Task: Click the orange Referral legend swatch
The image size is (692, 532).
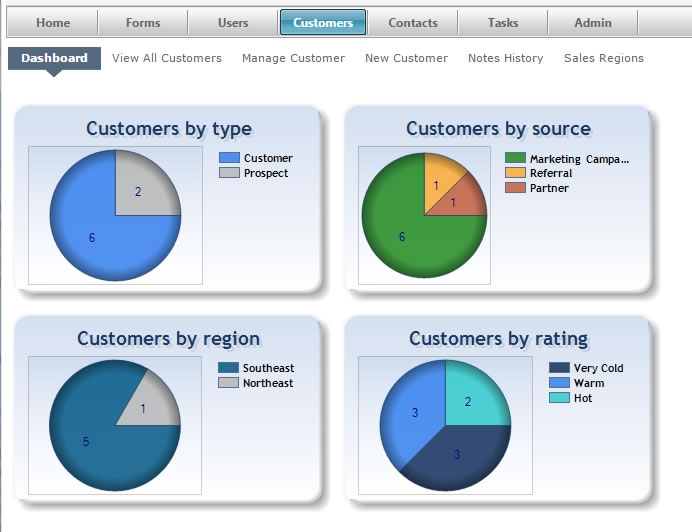Action: [515, 173]
